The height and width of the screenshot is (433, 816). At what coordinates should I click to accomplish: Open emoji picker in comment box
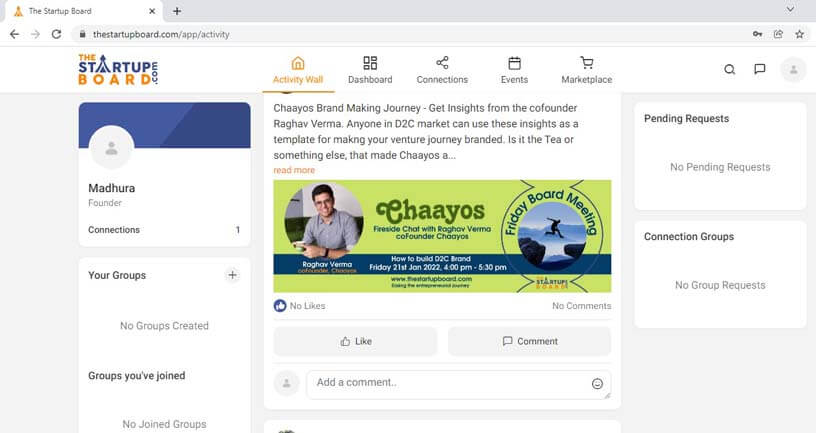[597, 384]
